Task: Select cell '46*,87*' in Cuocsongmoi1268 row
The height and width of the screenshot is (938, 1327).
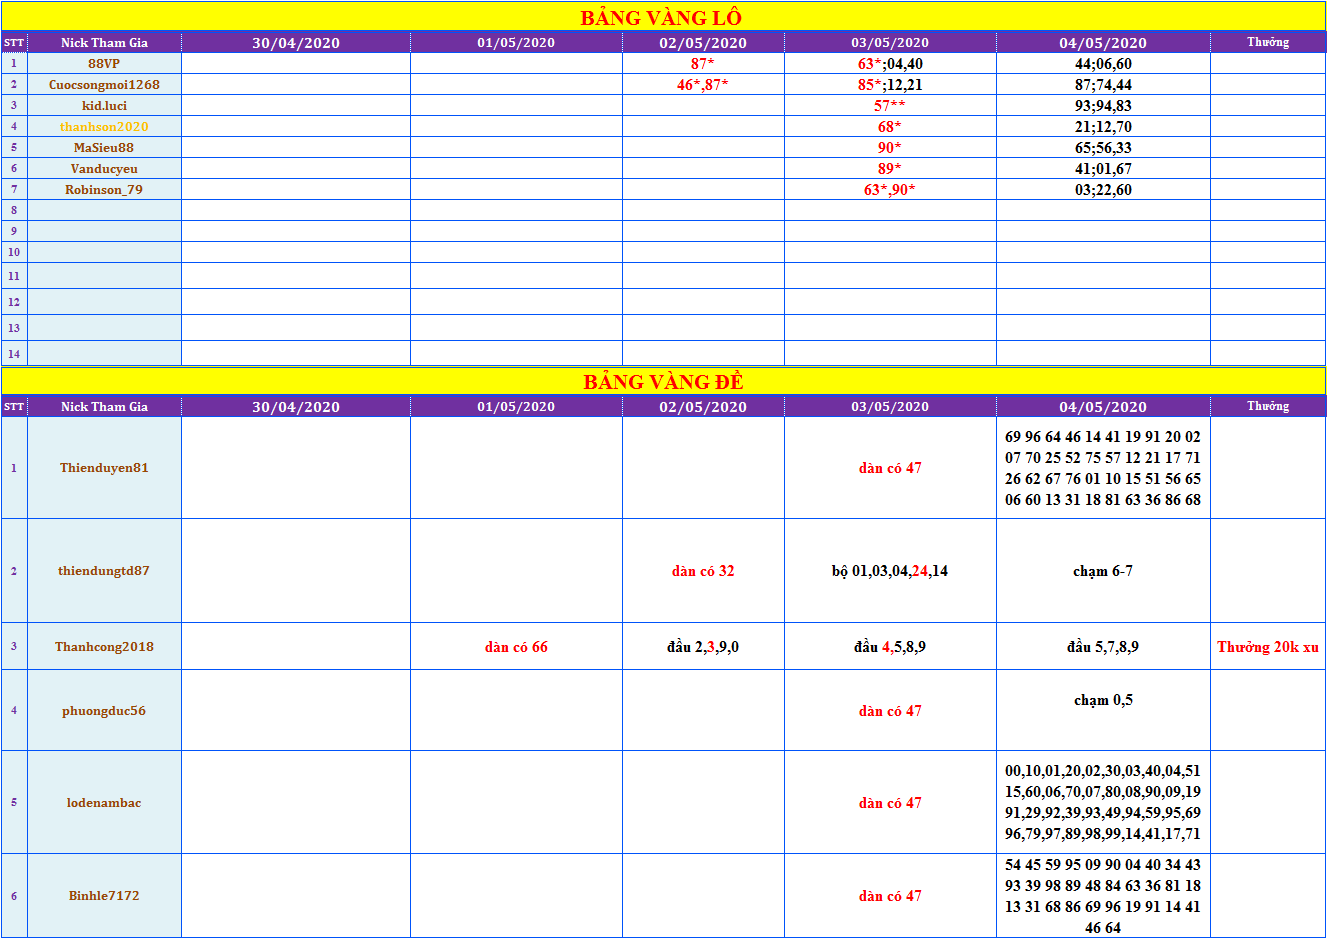Action: coord(703,84)
